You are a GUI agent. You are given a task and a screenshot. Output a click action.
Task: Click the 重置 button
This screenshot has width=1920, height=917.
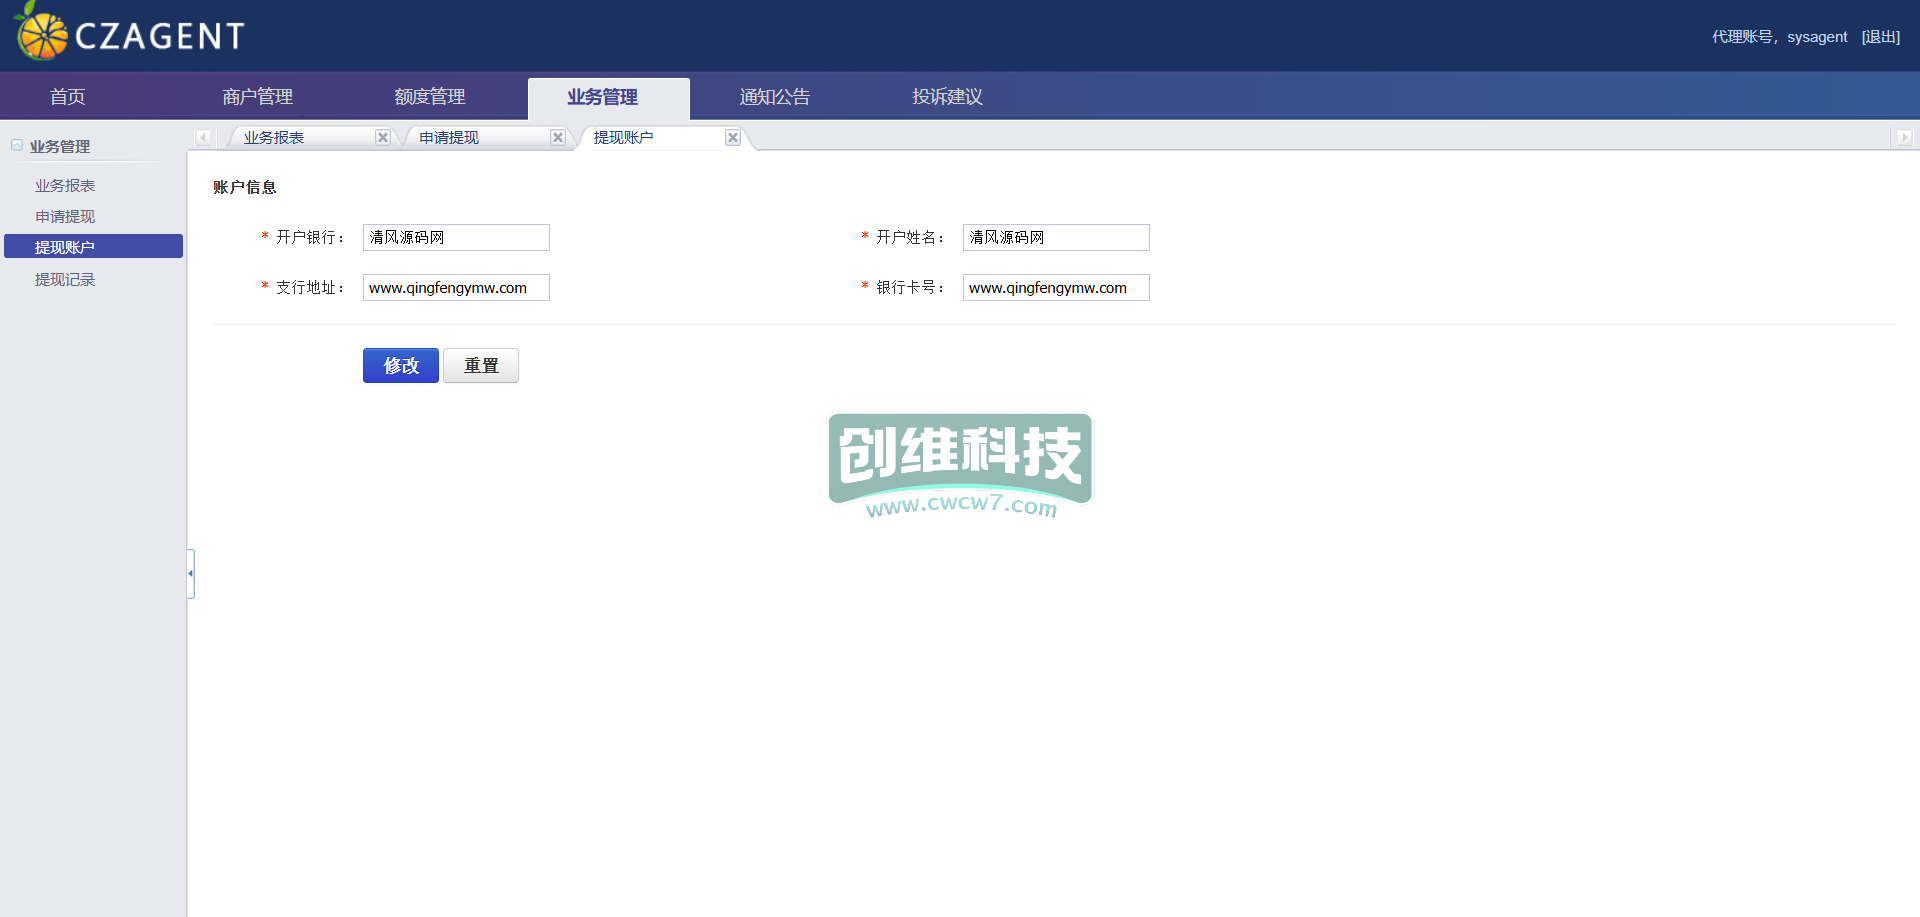pyautogui.click(x=481, y=366)
